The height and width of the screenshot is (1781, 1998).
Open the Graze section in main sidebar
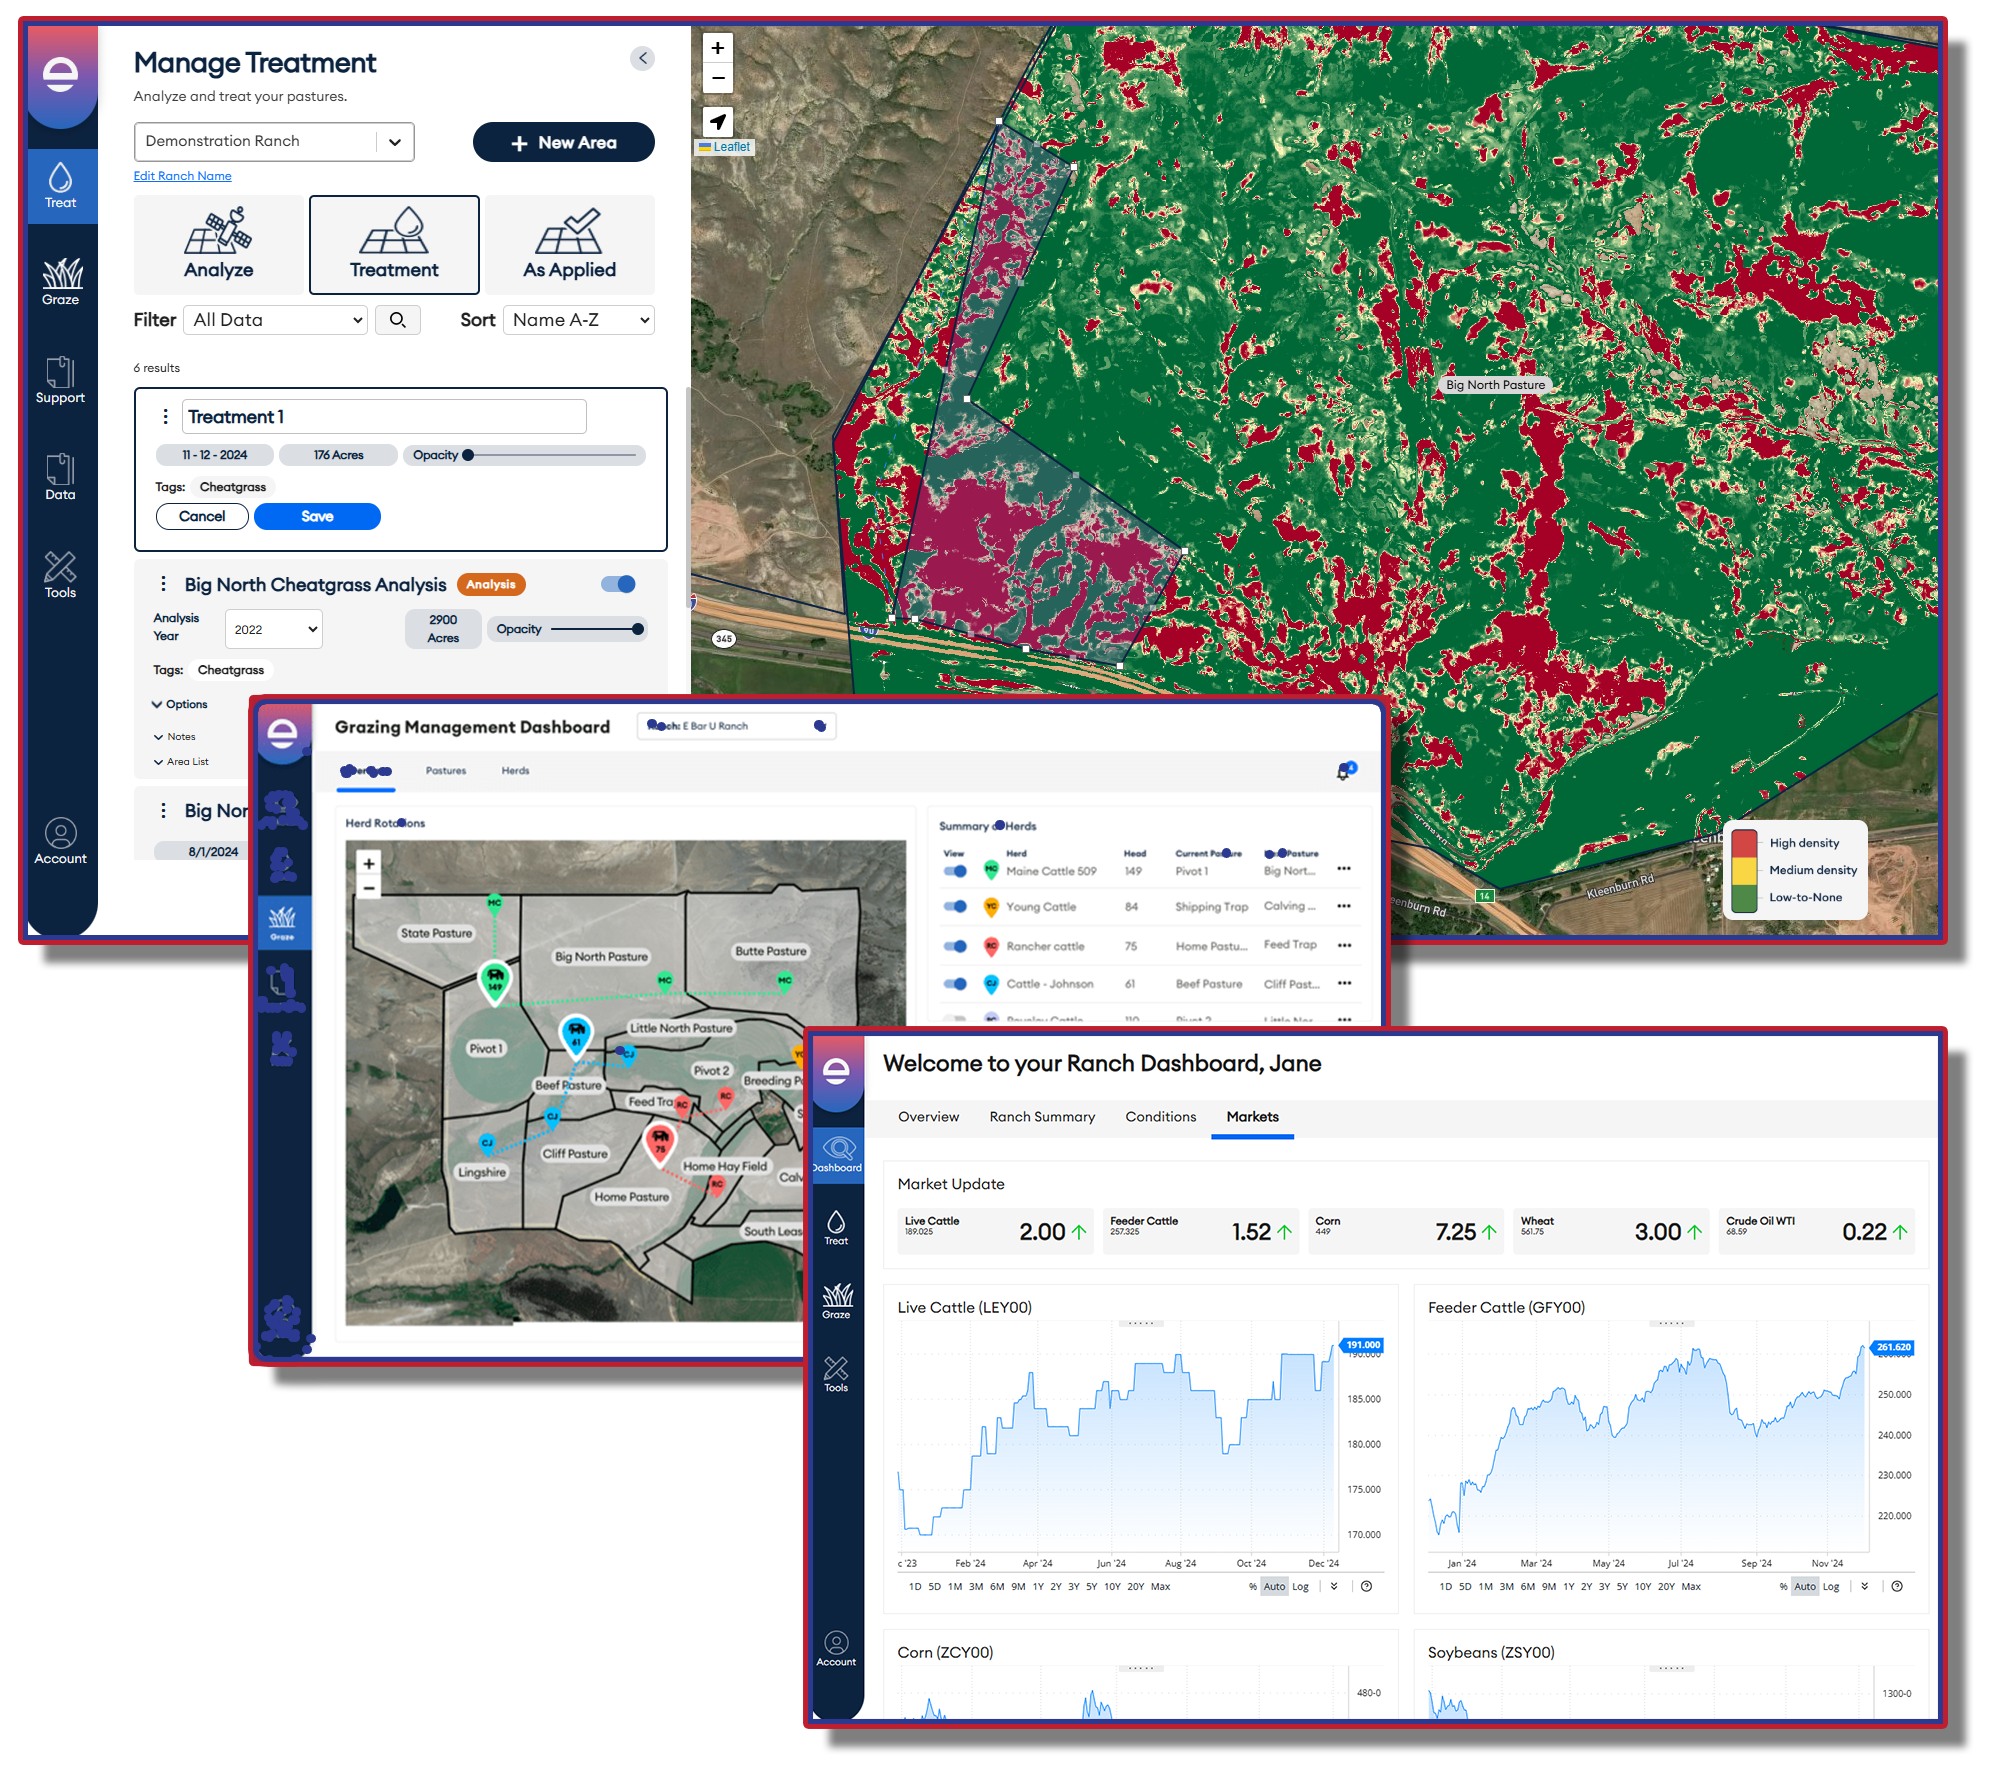point(60,282)
